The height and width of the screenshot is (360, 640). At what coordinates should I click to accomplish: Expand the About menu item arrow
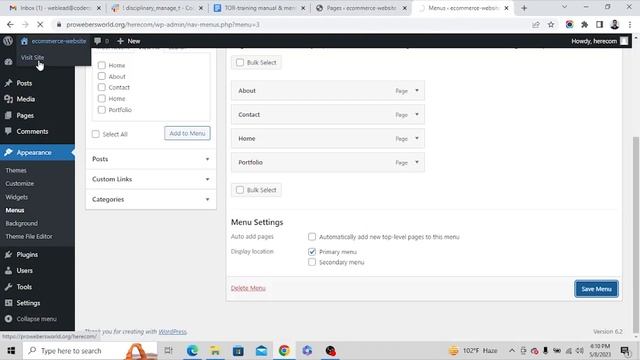pos(417,91)
